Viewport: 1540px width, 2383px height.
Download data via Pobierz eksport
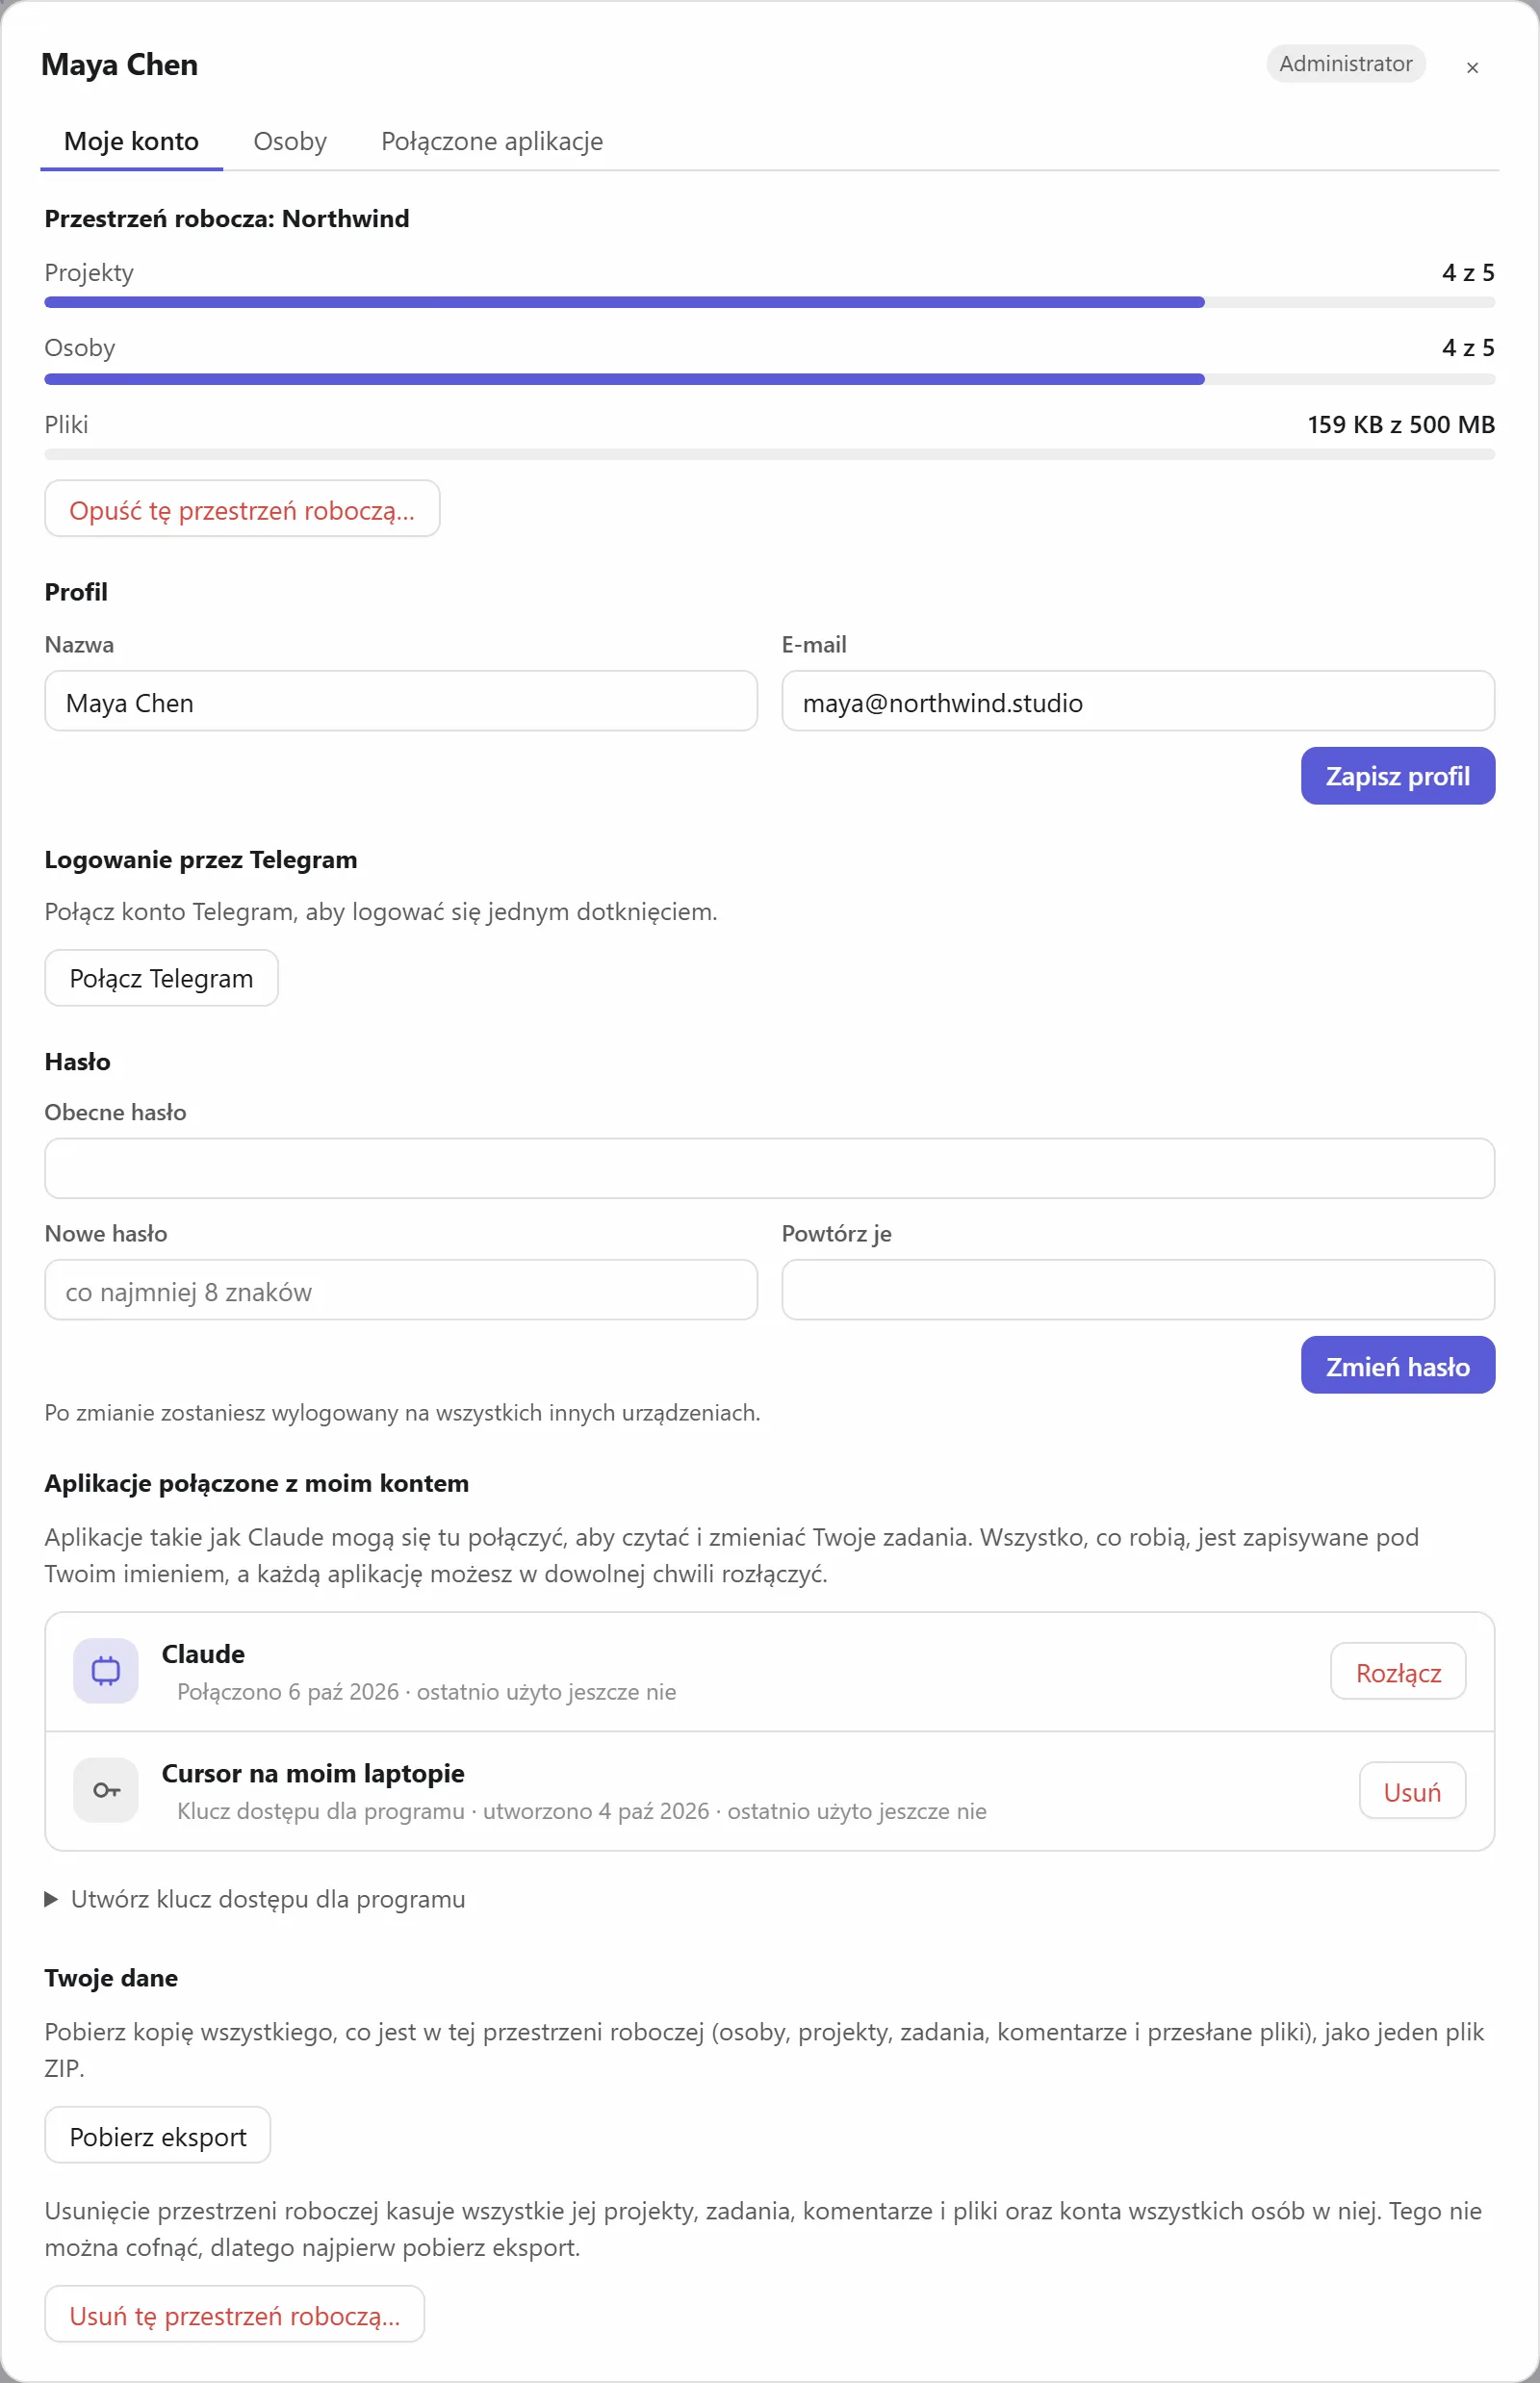pos(158,2135)
